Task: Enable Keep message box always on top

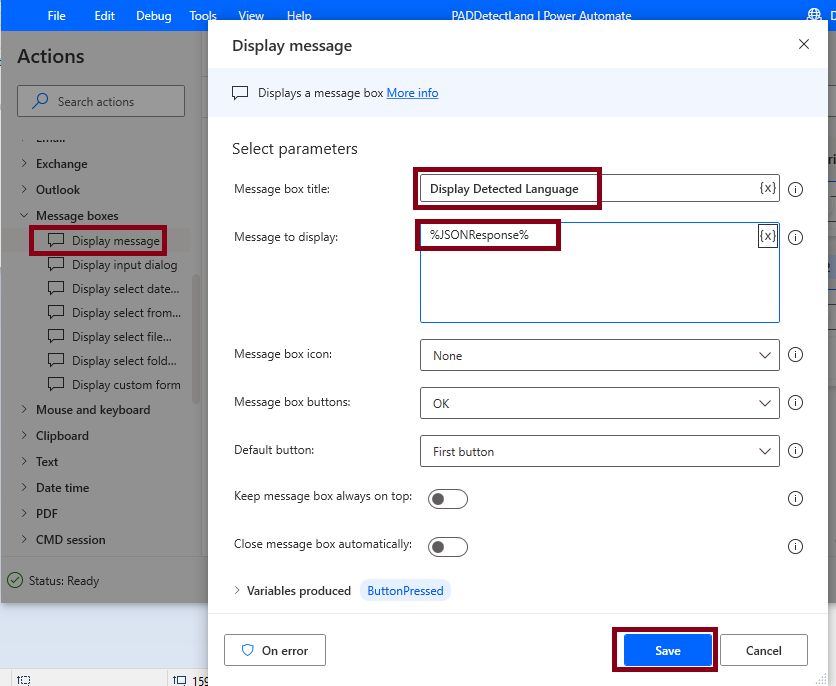Action: coord(447,498)
